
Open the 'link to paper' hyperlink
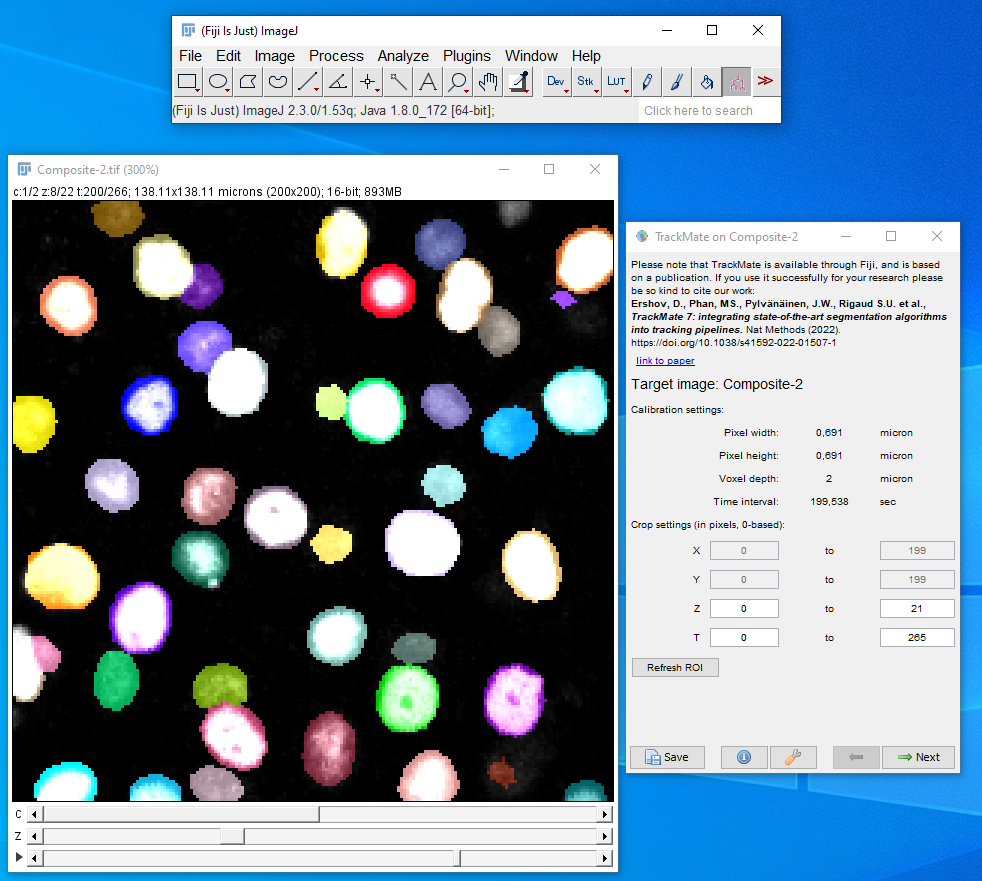(x=665, y=361)
